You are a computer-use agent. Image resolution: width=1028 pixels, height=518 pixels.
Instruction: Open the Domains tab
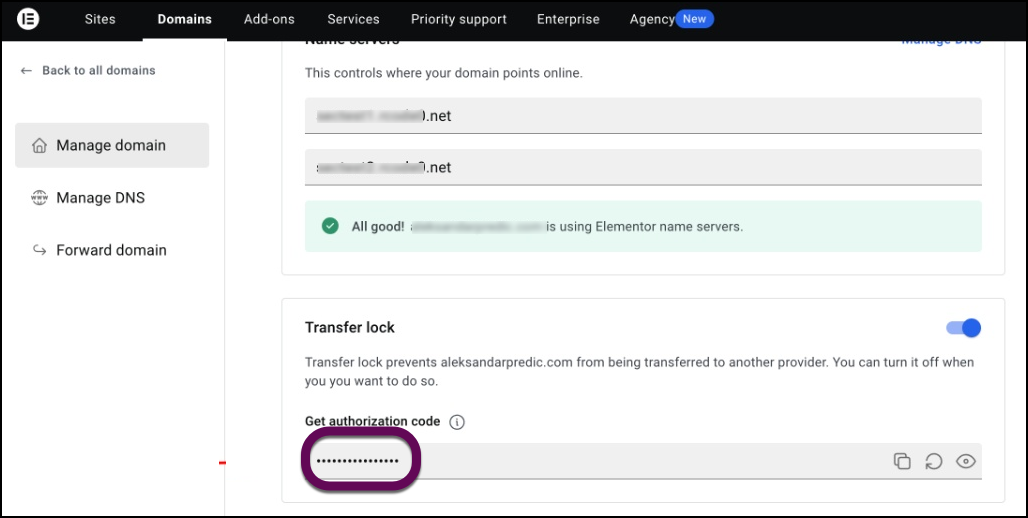(x=184, y=19)
